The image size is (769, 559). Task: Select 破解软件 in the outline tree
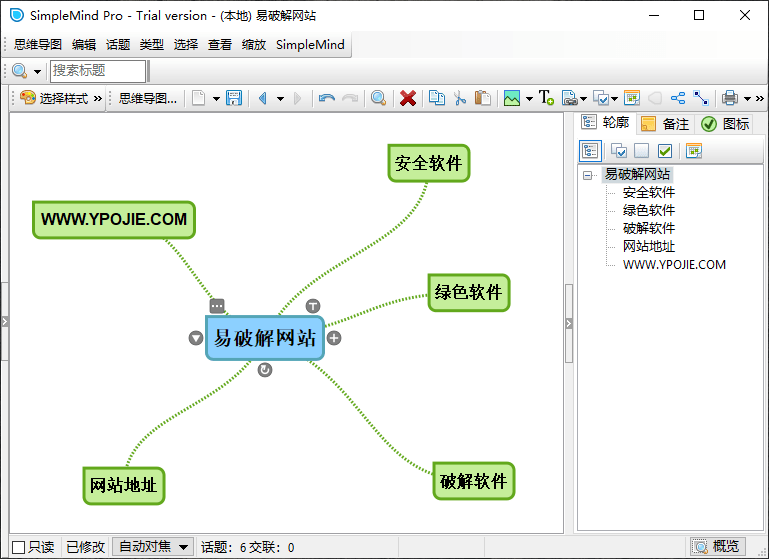(649, 229)
